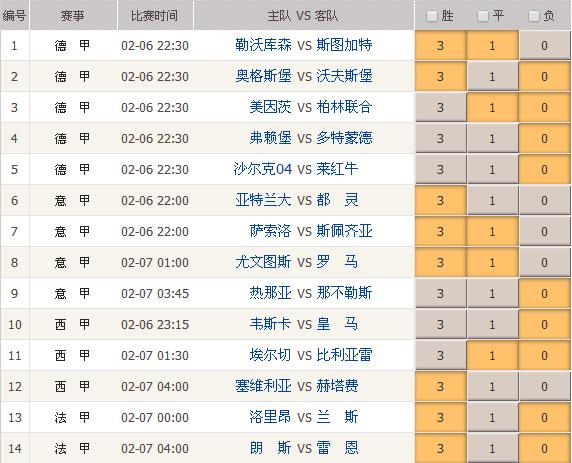572x463 pixels.
Task: Open 勒沃库森 team link
Action: [x=263, y=45]
